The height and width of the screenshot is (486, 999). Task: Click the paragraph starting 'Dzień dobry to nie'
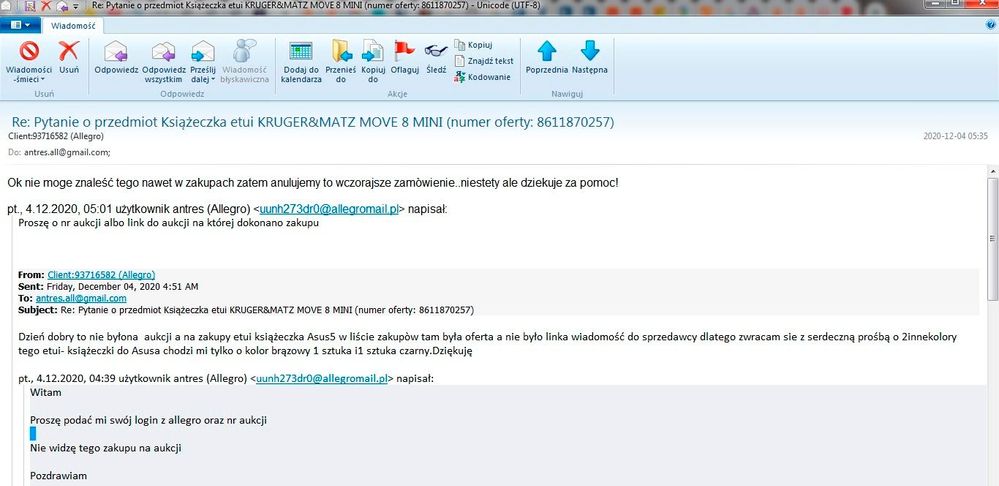pos(487,343)
